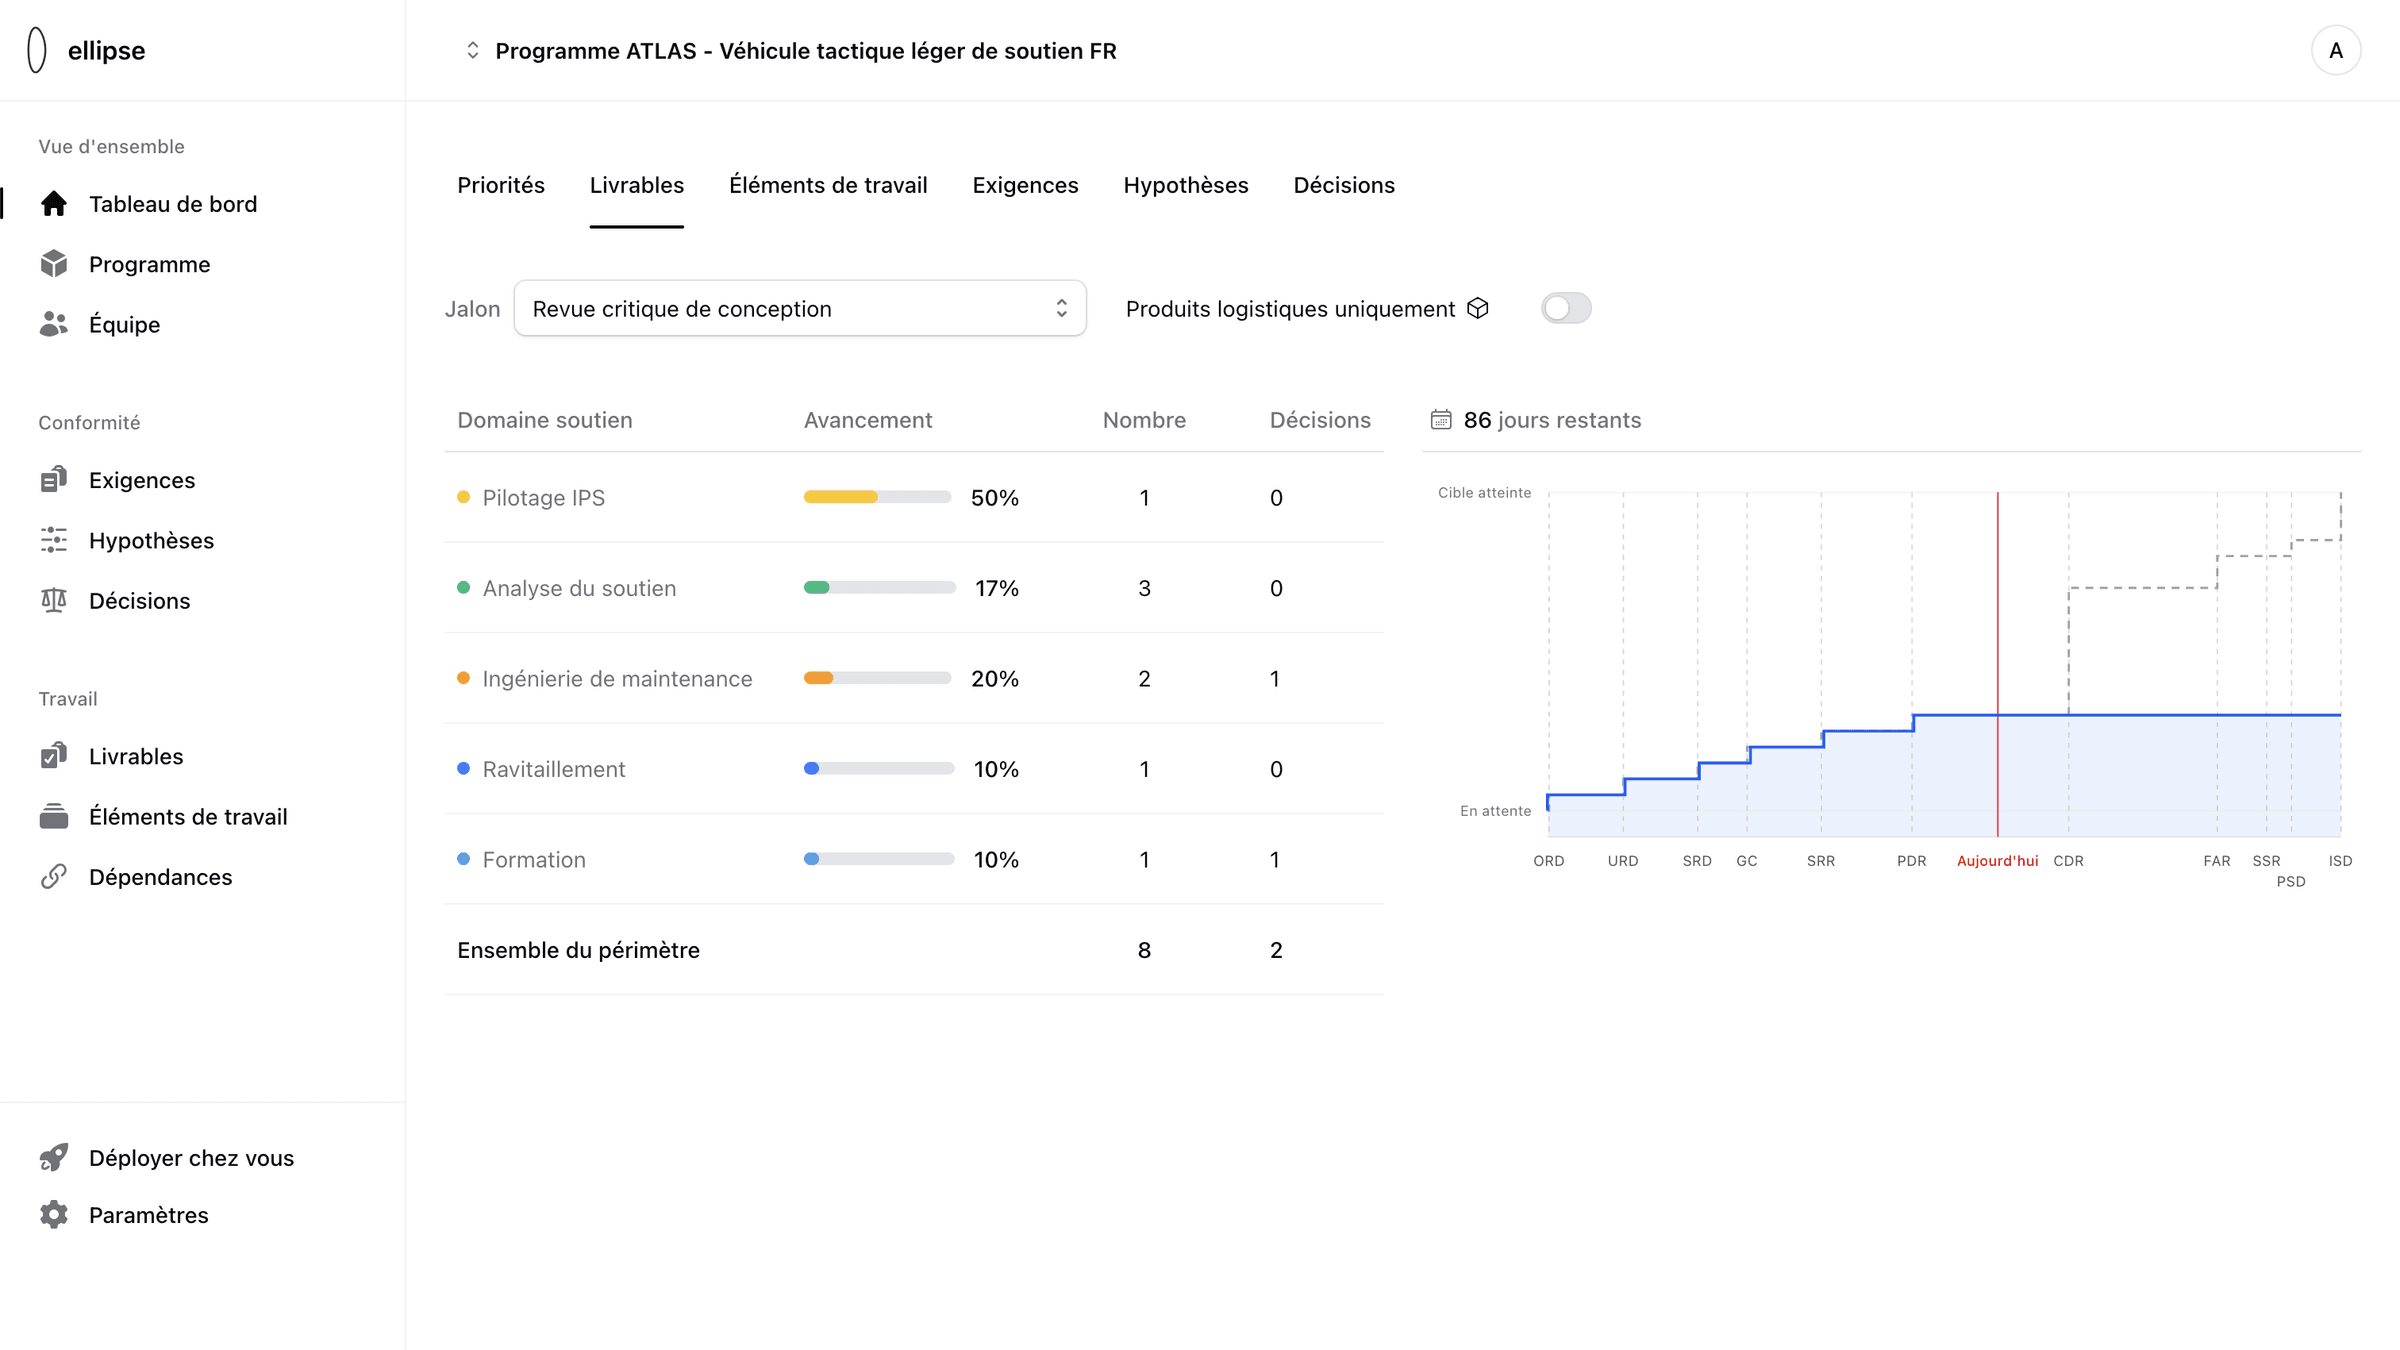Click the CDR milestone label on chart

2068,861
